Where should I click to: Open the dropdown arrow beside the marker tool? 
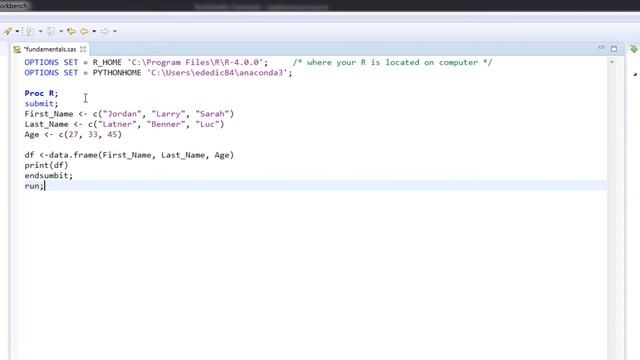point(17,31)
